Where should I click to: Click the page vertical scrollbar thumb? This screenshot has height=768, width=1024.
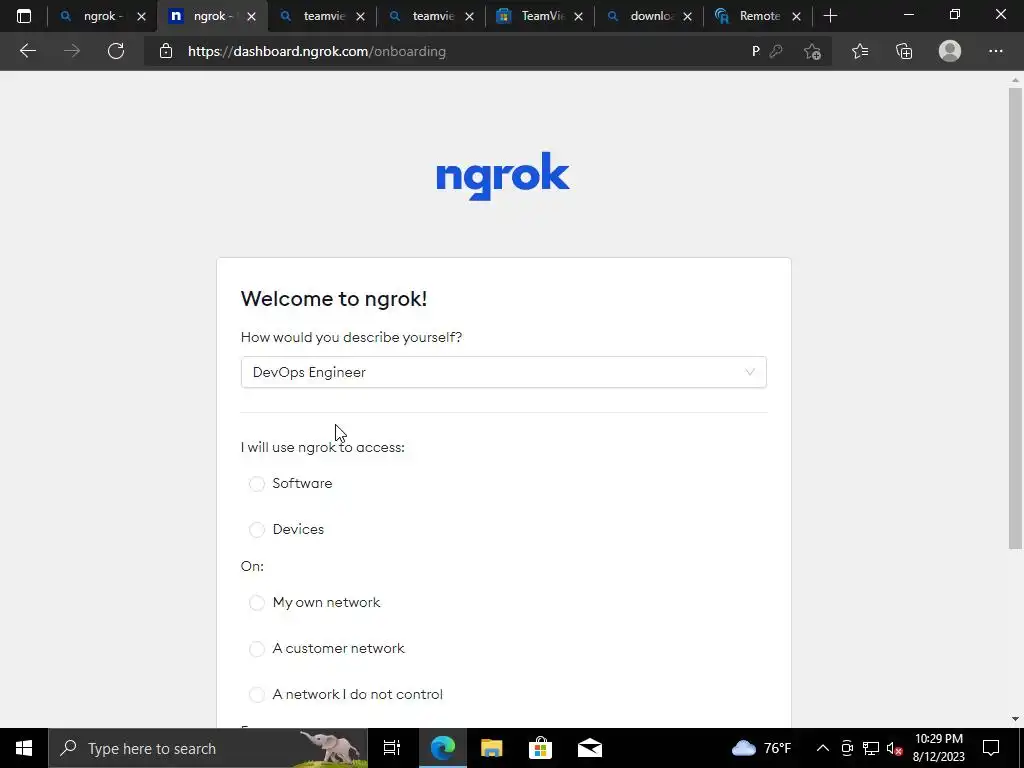[x=1015, y=318]
